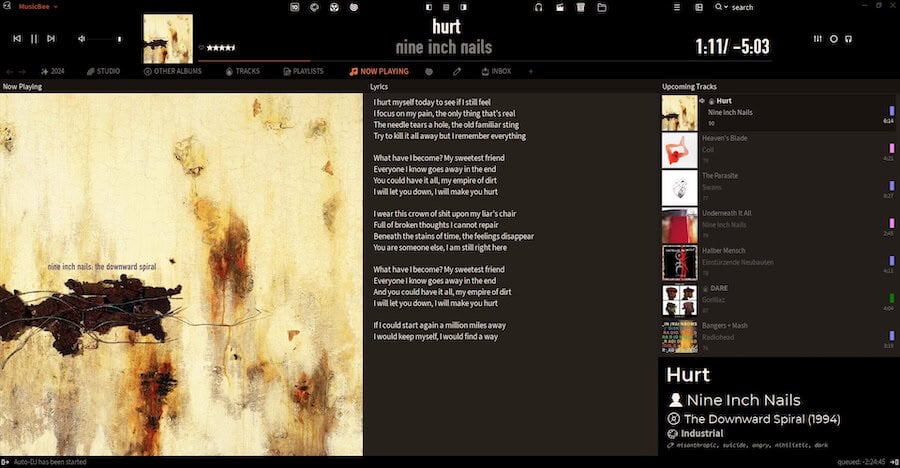Viewport: 900px width, 468px height.
Task: Open the search magnifier dropdown
Action: pos(721,7)
